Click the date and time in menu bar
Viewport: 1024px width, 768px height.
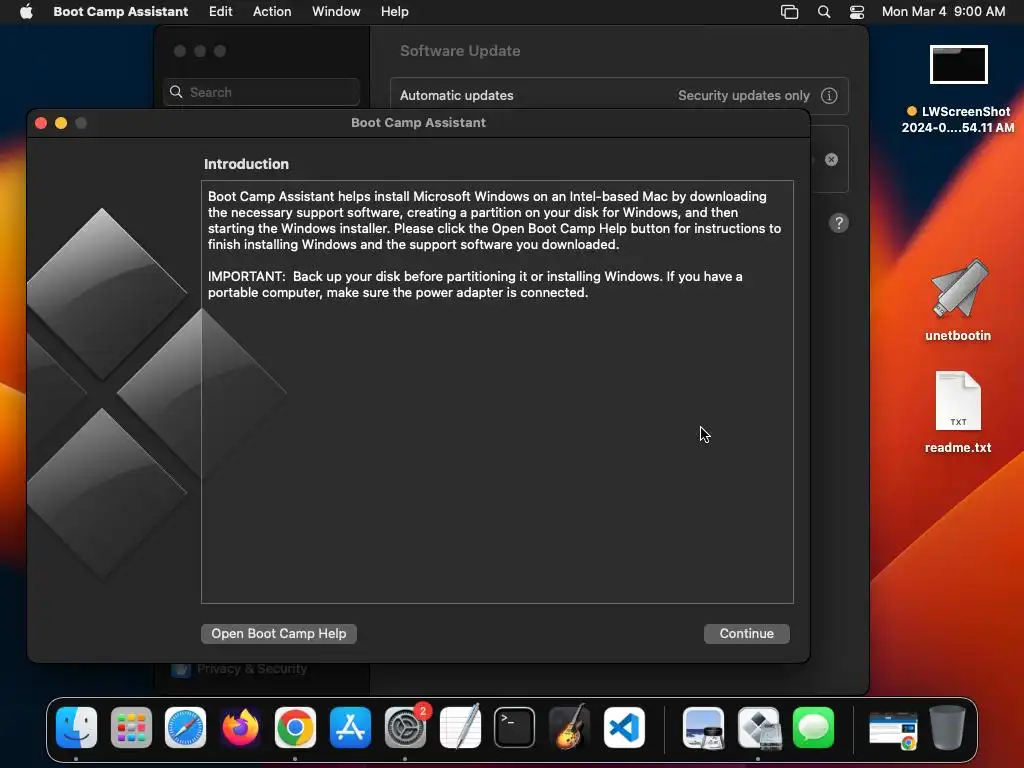(x=943, y=11)
